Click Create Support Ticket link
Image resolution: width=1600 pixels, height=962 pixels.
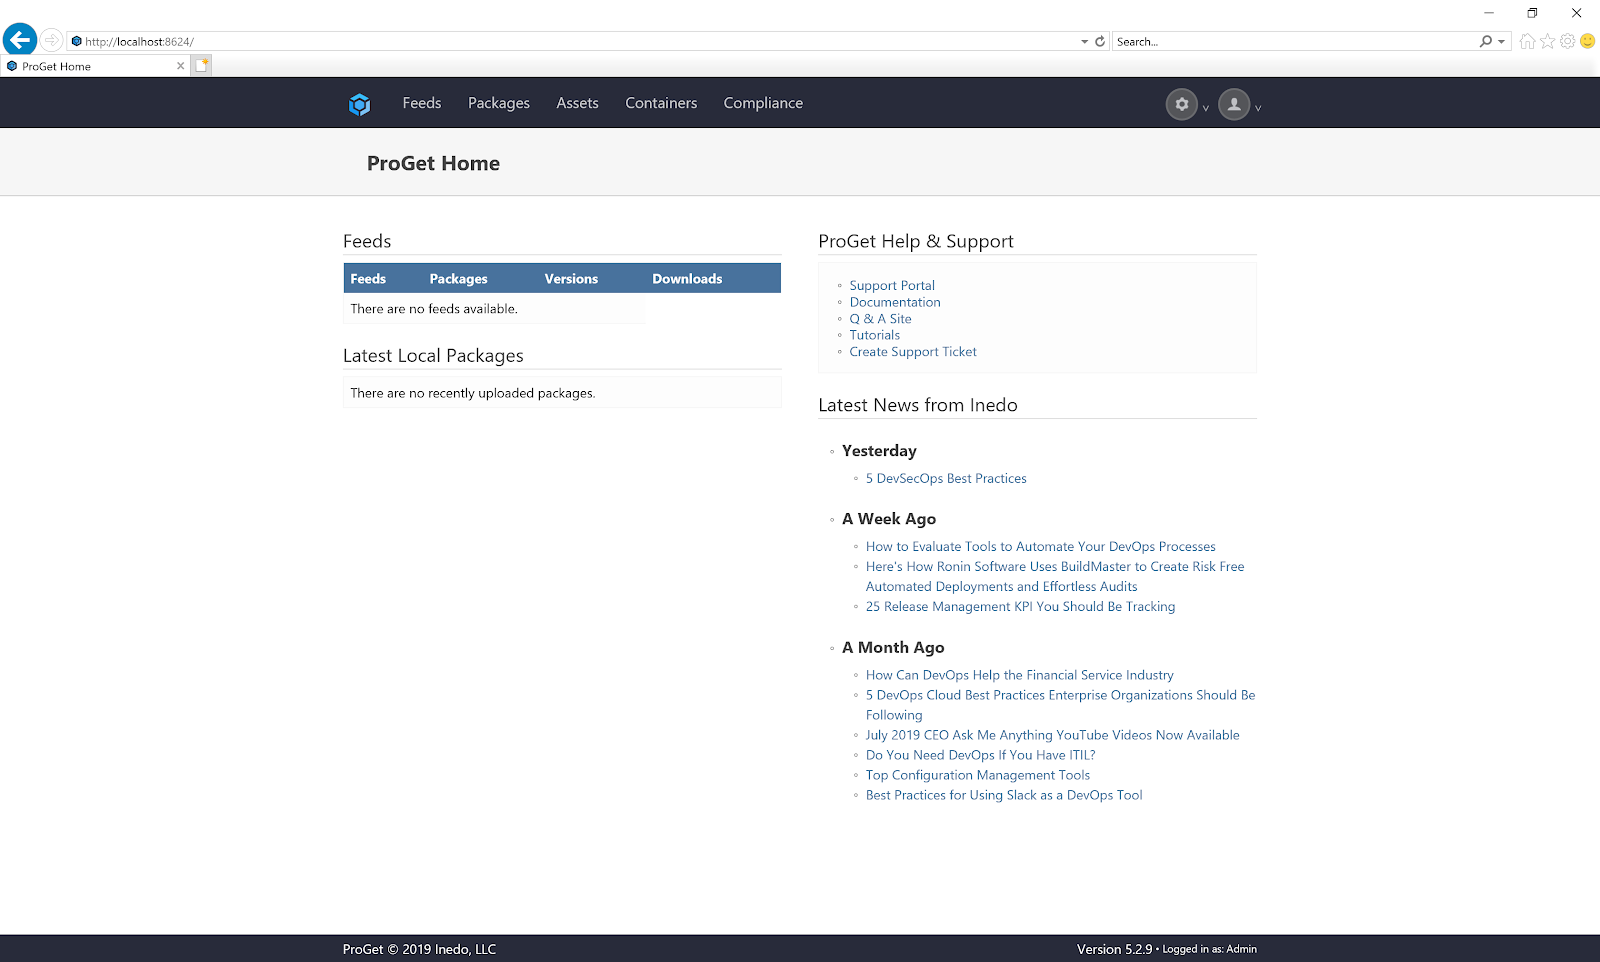tap(913, 352)
